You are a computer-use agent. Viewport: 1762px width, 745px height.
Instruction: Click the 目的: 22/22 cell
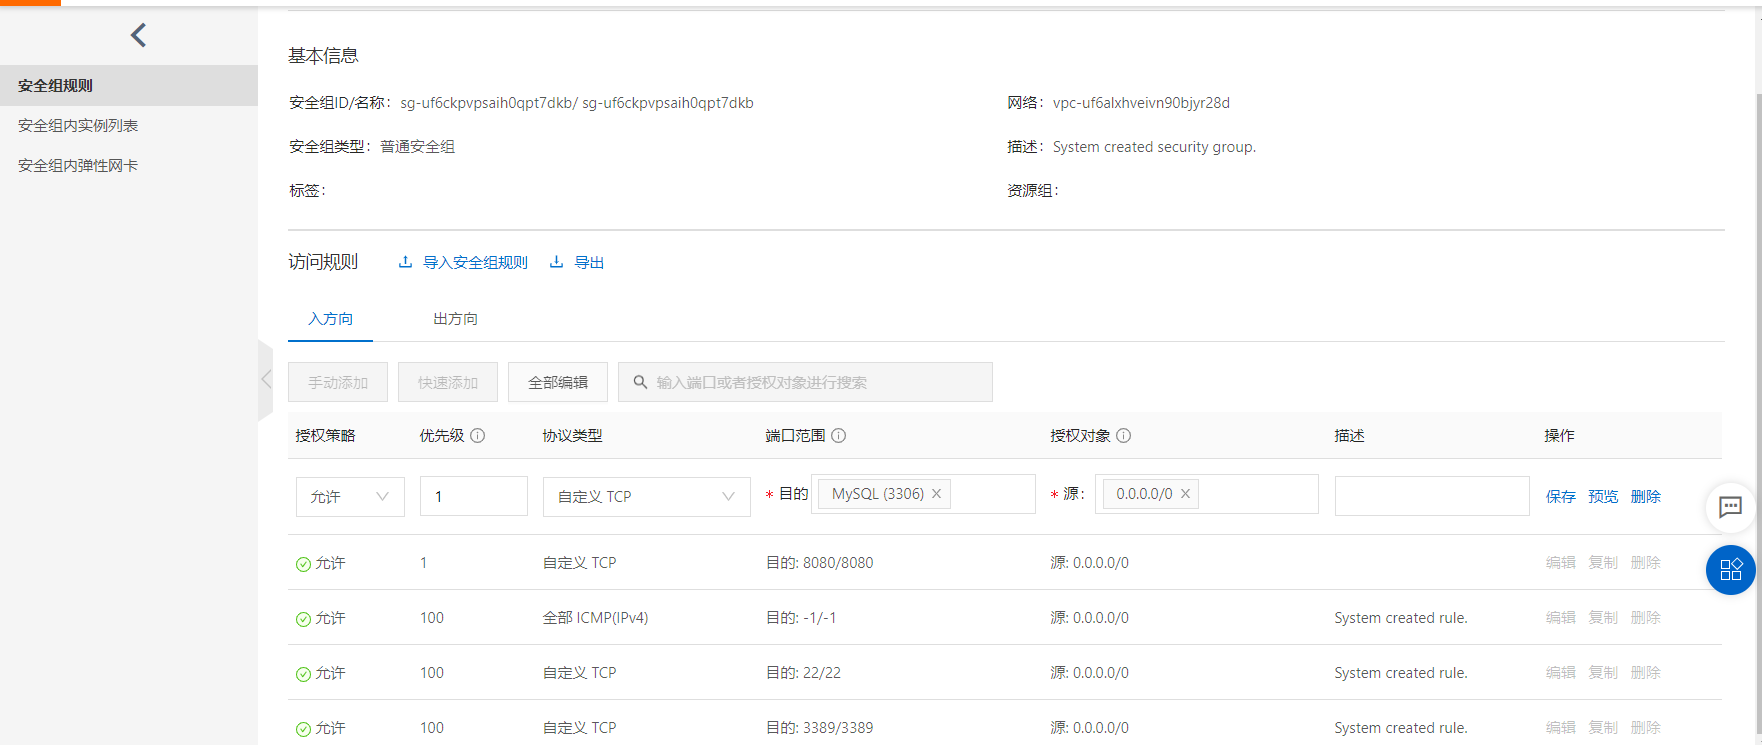pyautogui.click(x=804, y=673)
